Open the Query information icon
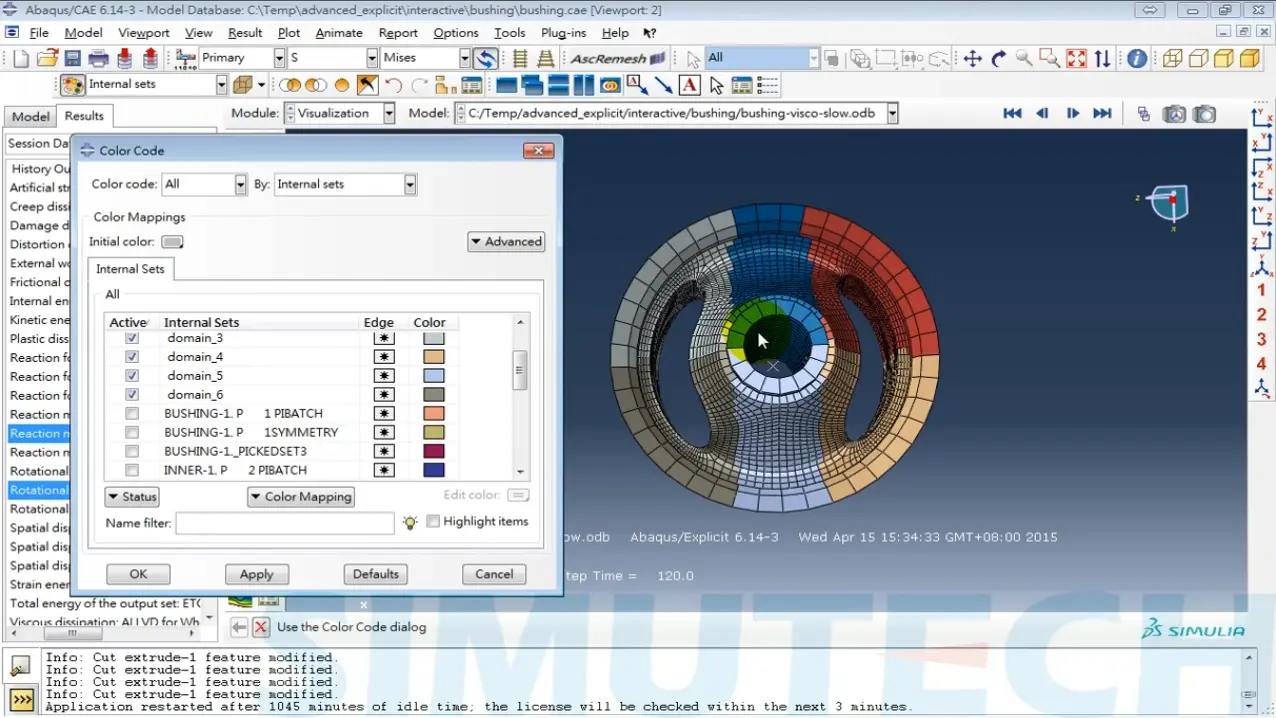1276x718 pixels. [x=1137, y=59]
